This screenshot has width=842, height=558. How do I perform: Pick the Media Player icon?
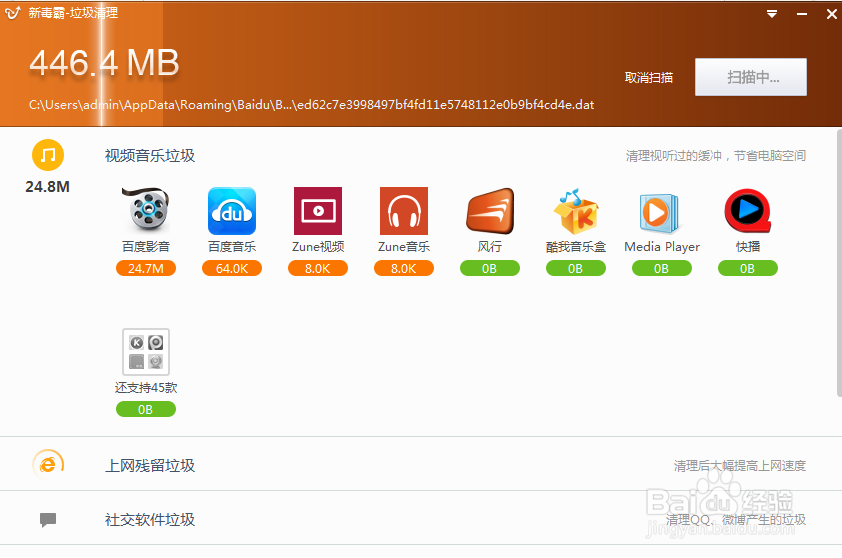click(660, 213)
